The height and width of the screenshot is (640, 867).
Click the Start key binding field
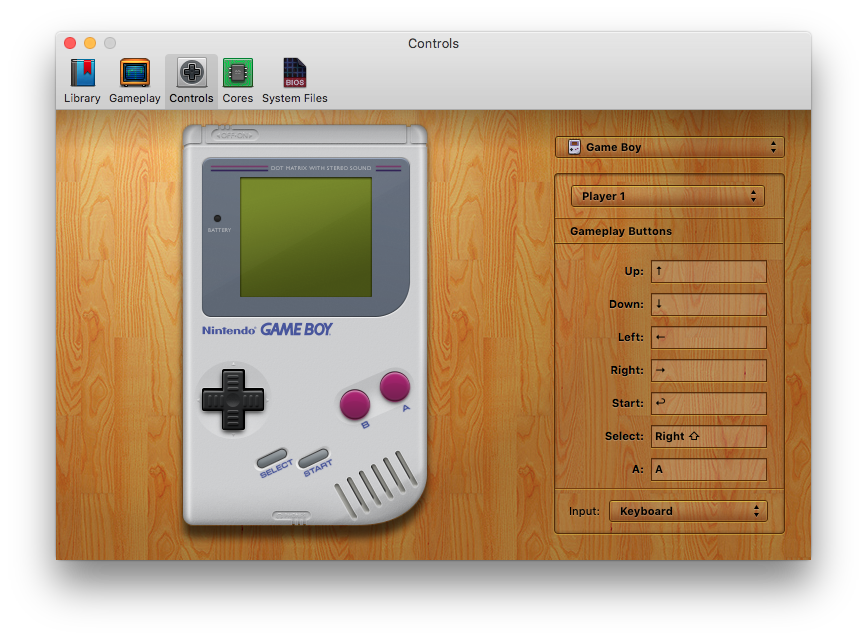pos(709,403)
